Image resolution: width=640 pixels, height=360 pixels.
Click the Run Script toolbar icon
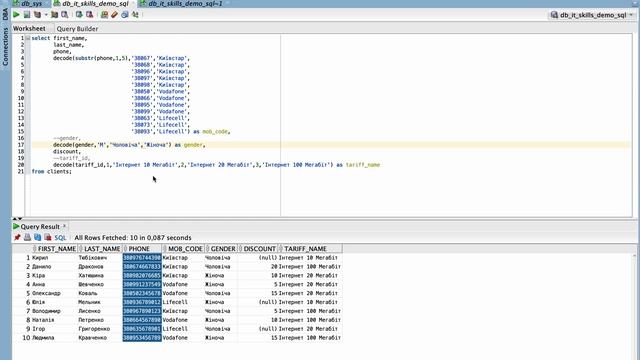point(27,15)
